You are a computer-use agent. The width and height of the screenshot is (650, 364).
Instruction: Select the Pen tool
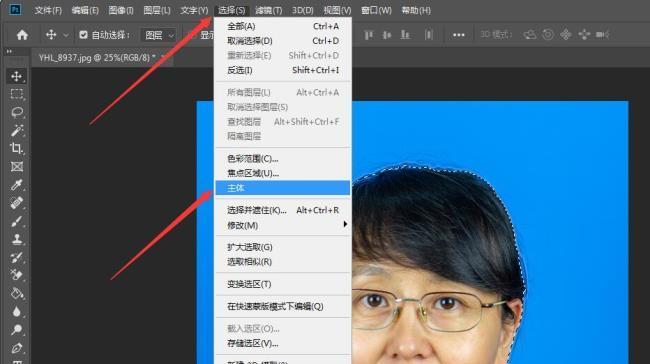click(x=17, y=348)
